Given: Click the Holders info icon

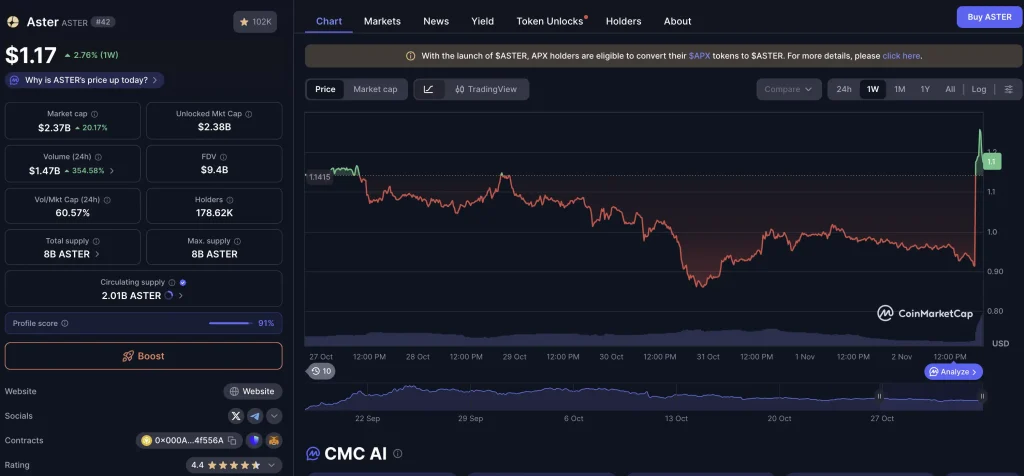Looking at the screenshot, I should 229,200.
